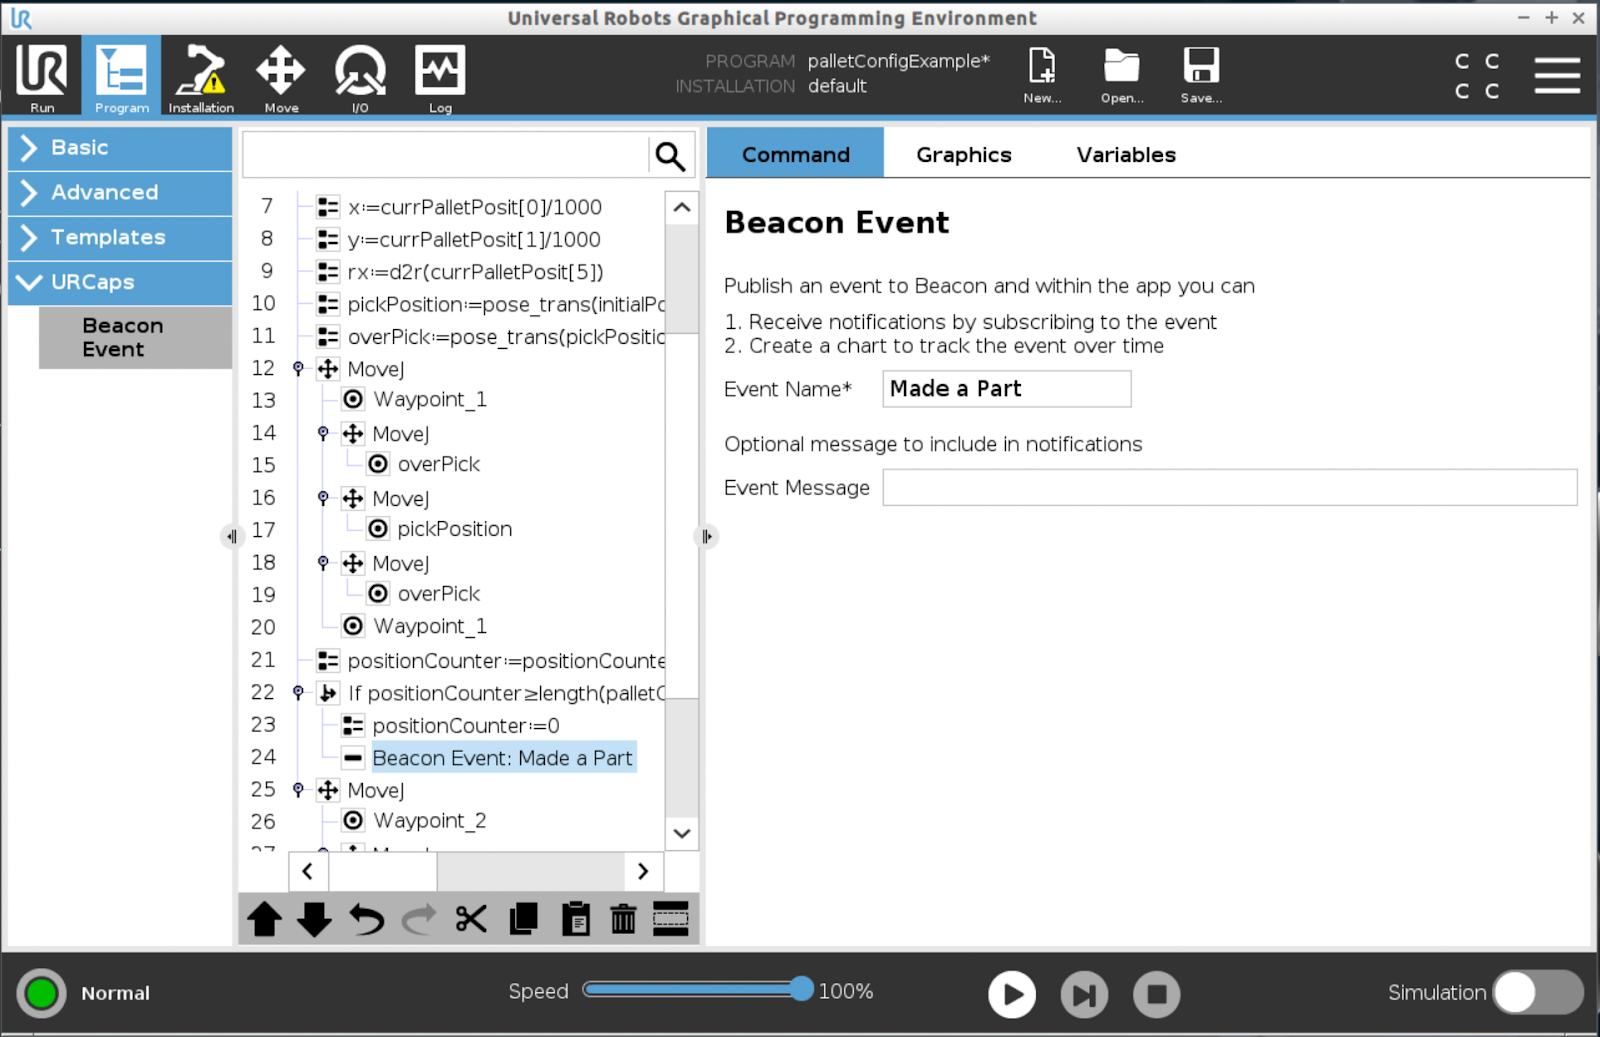1600x1037 pixels.
Task: Create a new program with New
Action: pos(1042,75)
